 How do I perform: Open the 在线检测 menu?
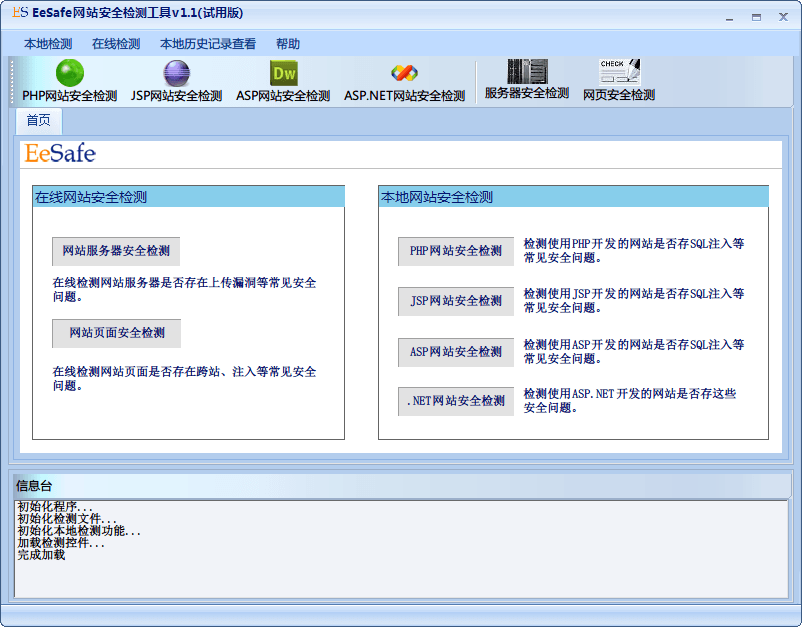pos(116,44)
